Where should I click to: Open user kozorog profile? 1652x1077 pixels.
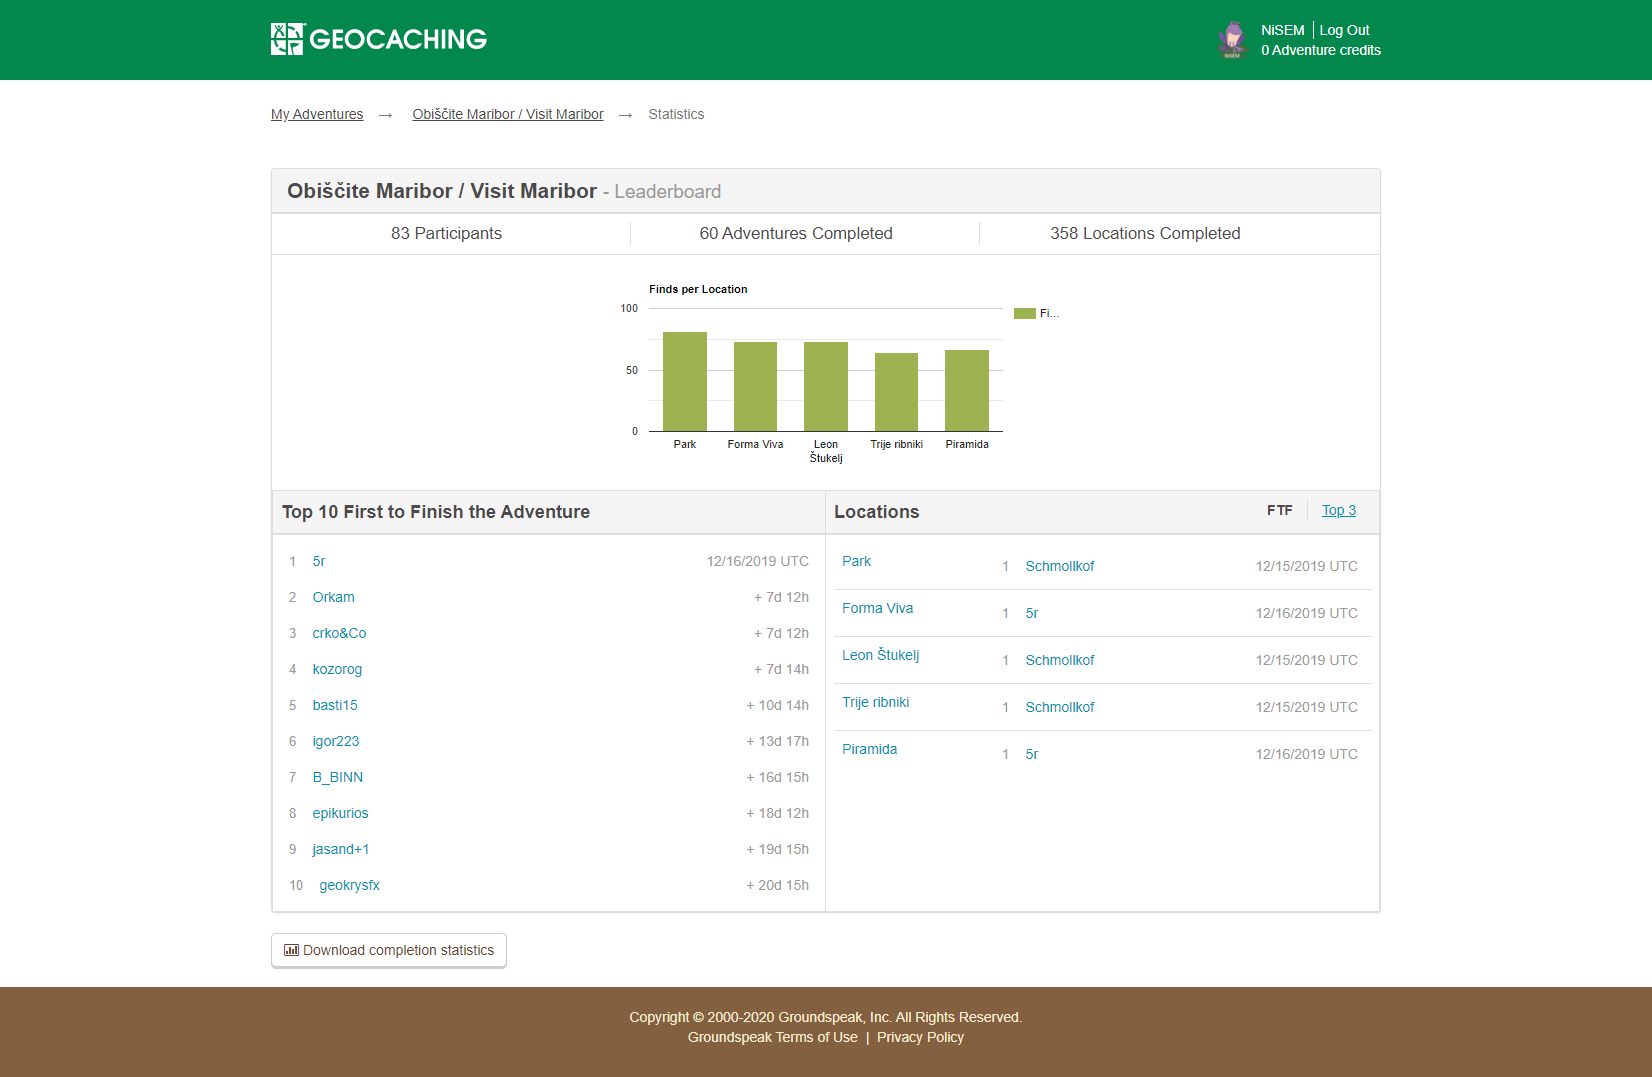(337, 669)
